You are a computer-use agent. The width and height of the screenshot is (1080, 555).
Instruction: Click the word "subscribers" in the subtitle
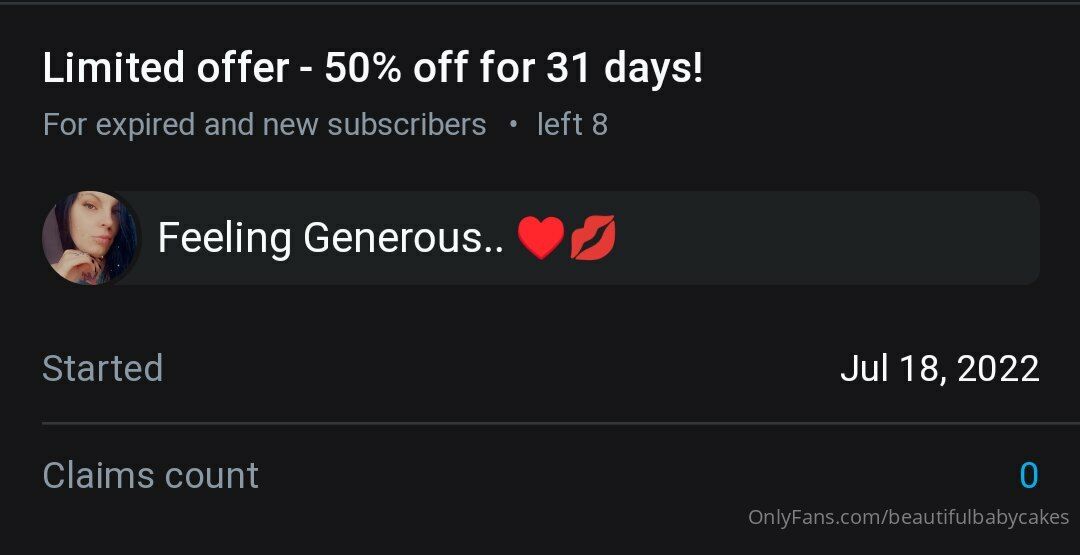click(x=406, y=125)
